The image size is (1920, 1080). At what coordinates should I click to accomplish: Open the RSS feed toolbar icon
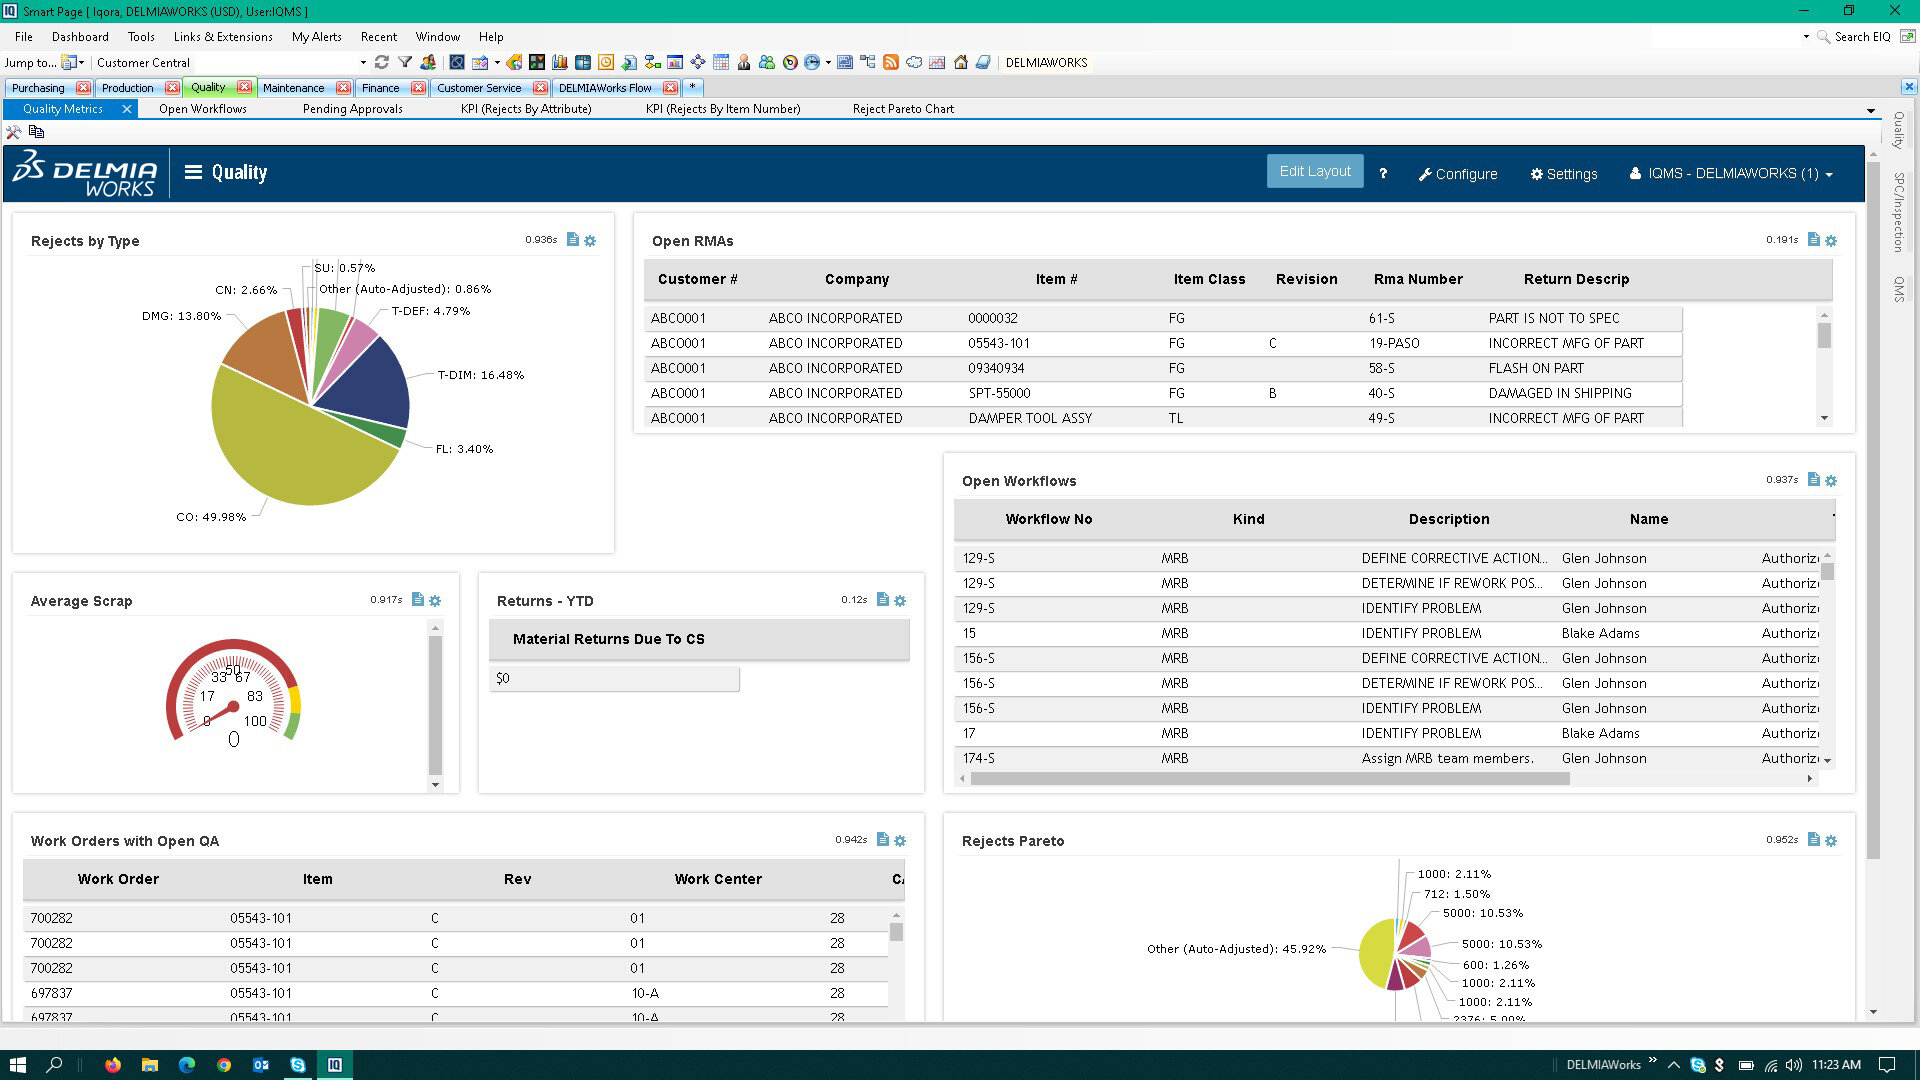coord(890,62)
